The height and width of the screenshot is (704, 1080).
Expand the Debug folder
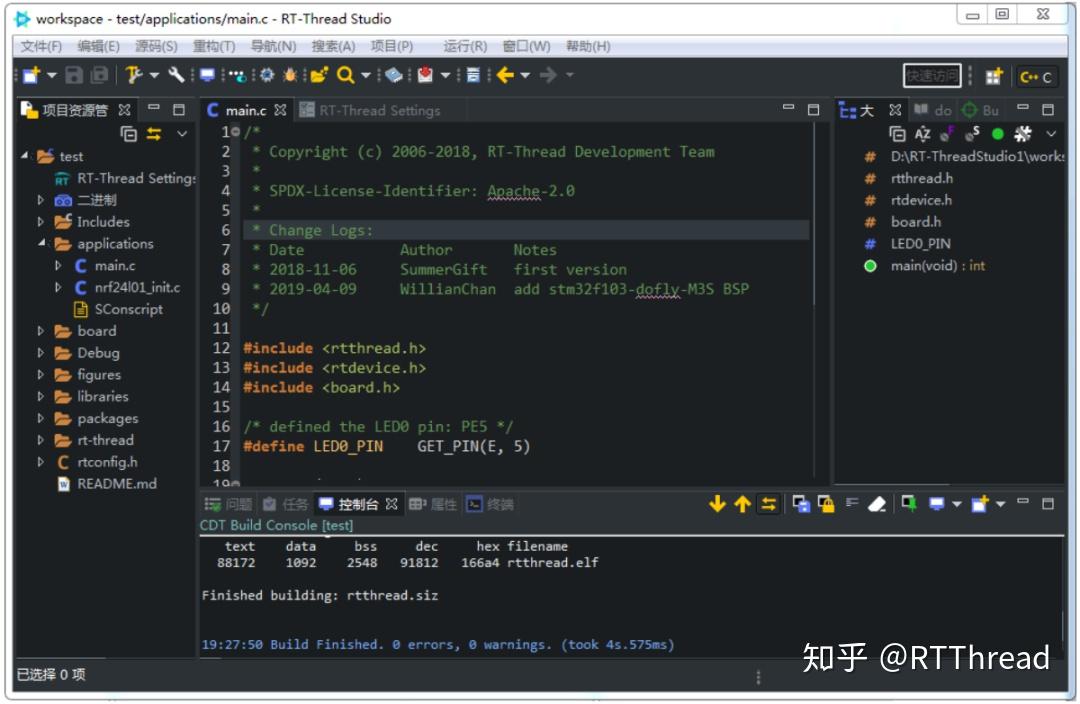click(41, 353)
